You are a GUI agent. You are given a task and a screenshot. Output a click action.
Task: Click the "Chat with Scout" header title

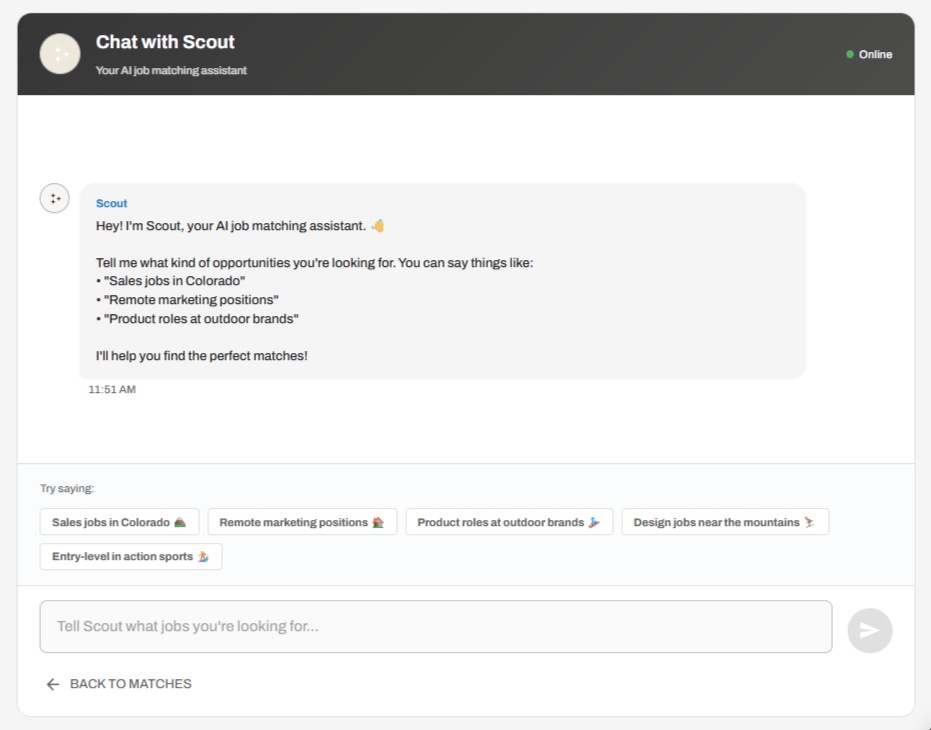pos(165,42)
